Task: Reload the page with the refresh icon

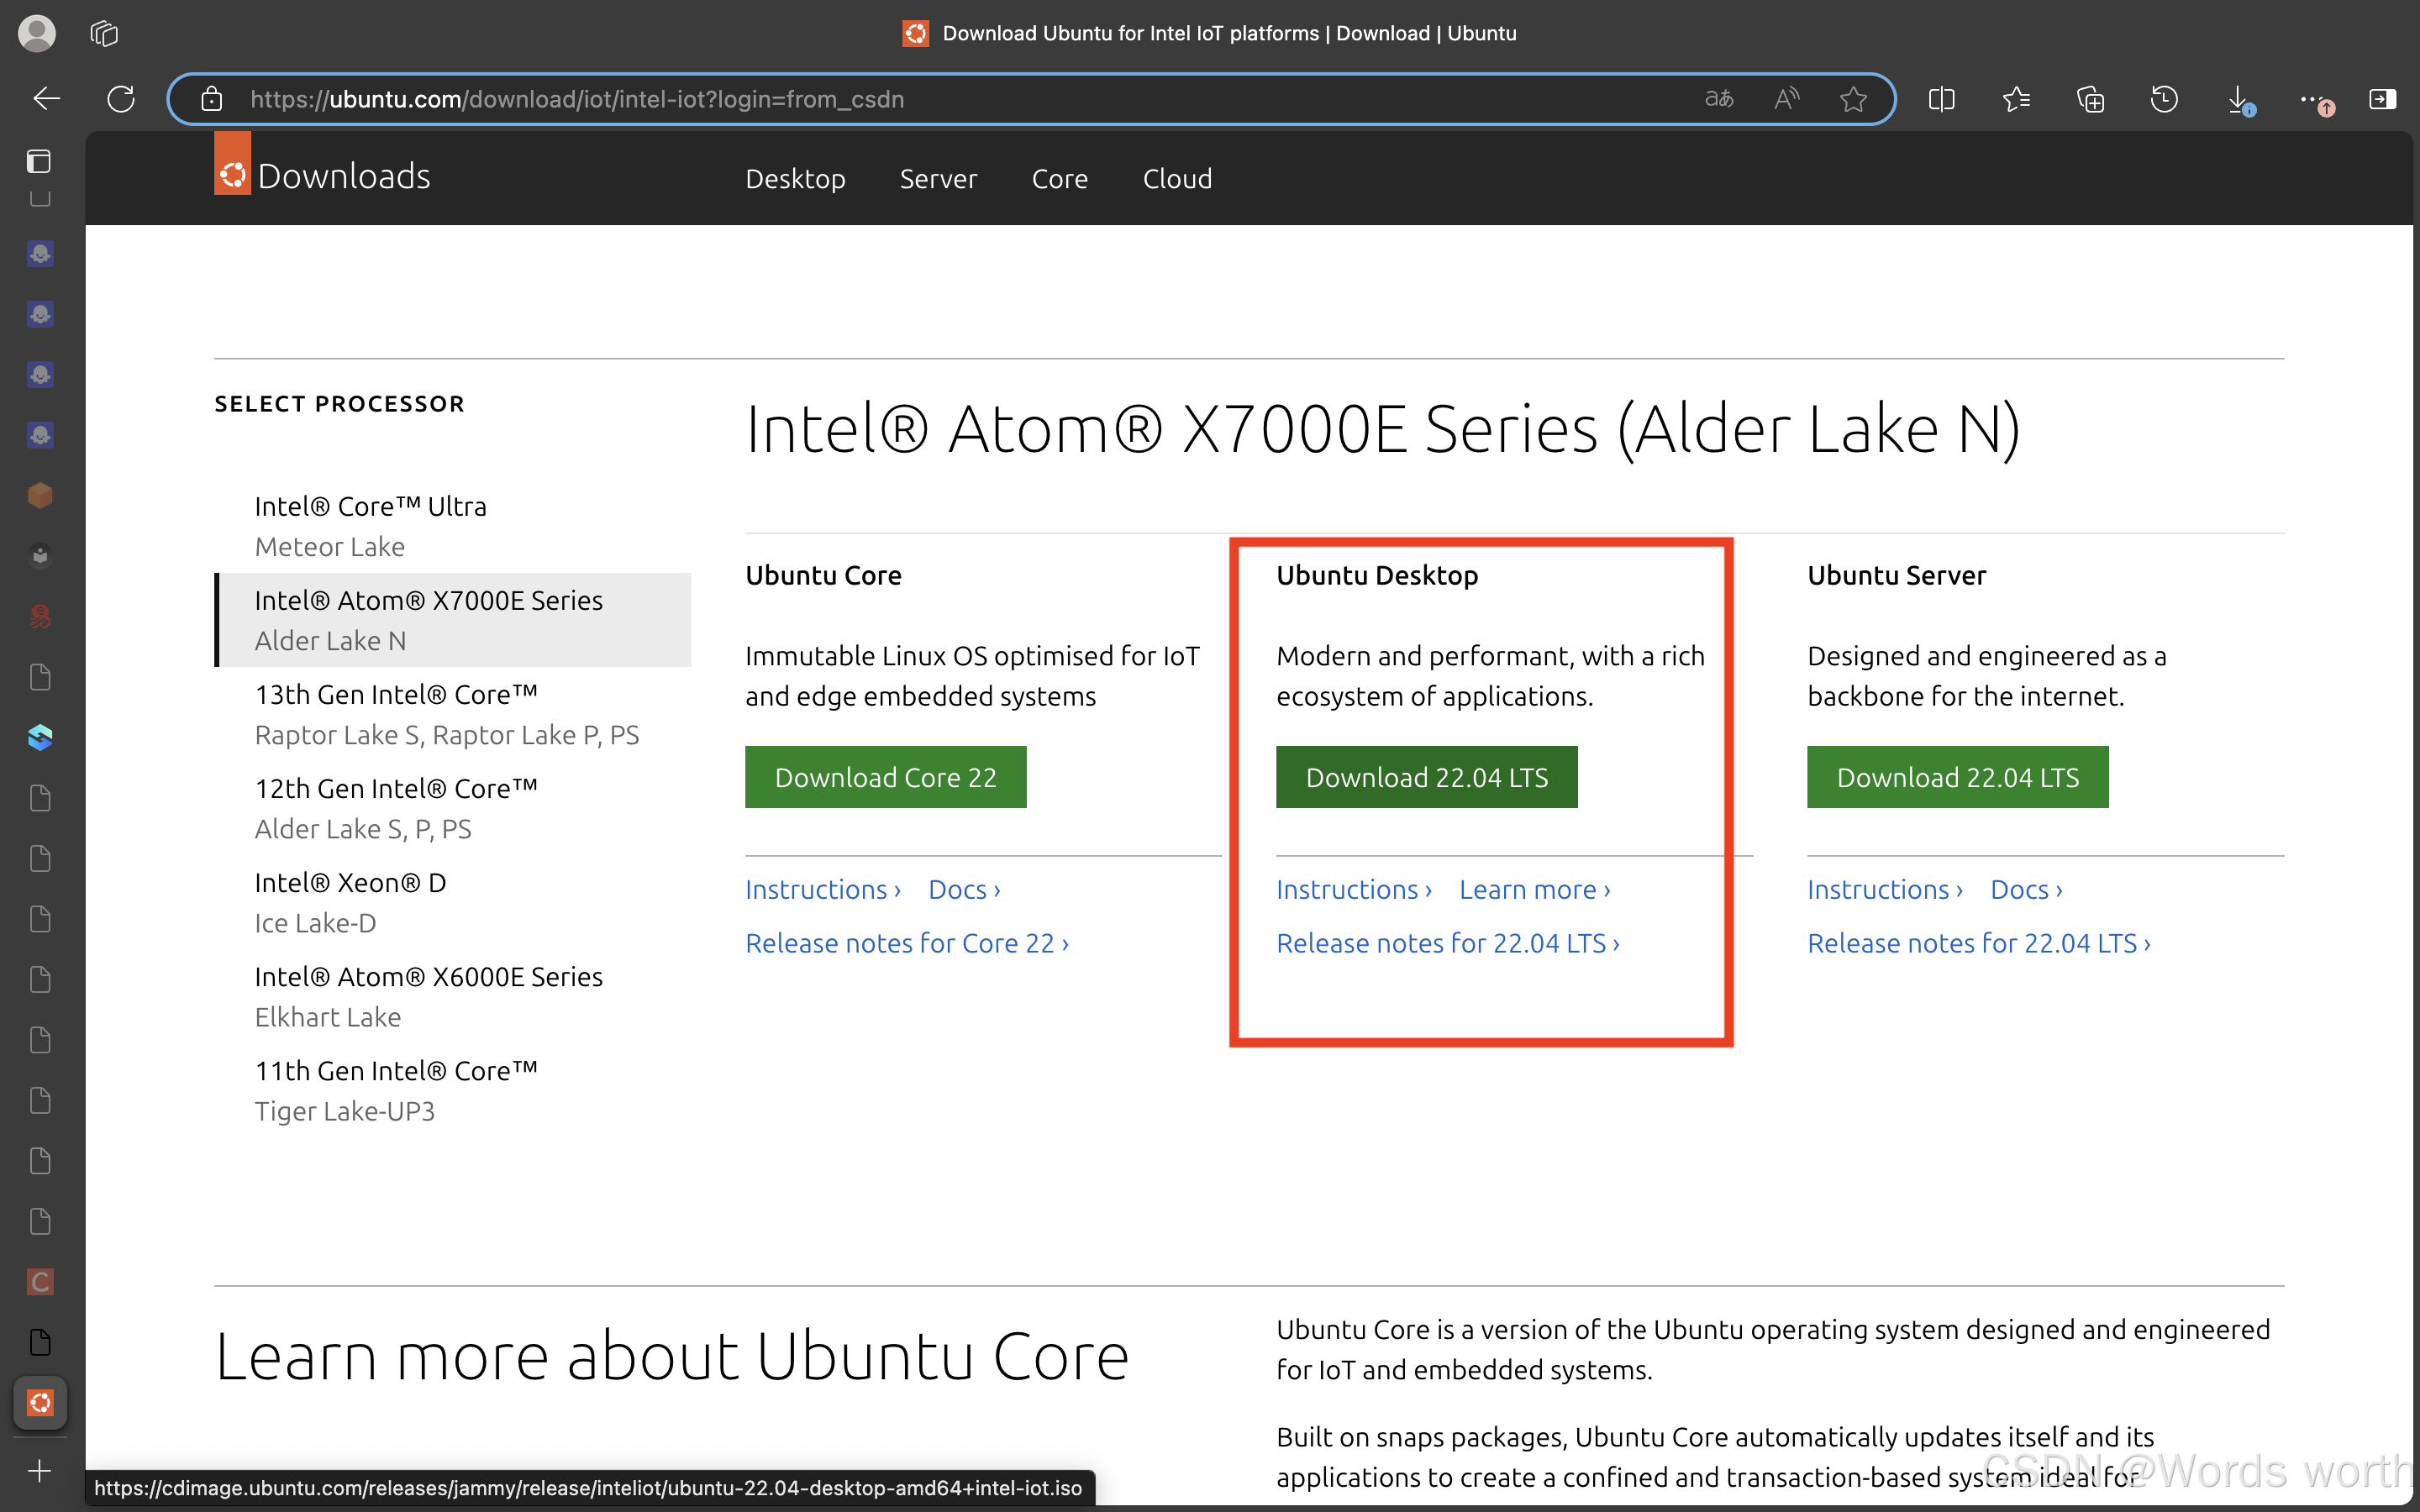Action: click(121, 99)
